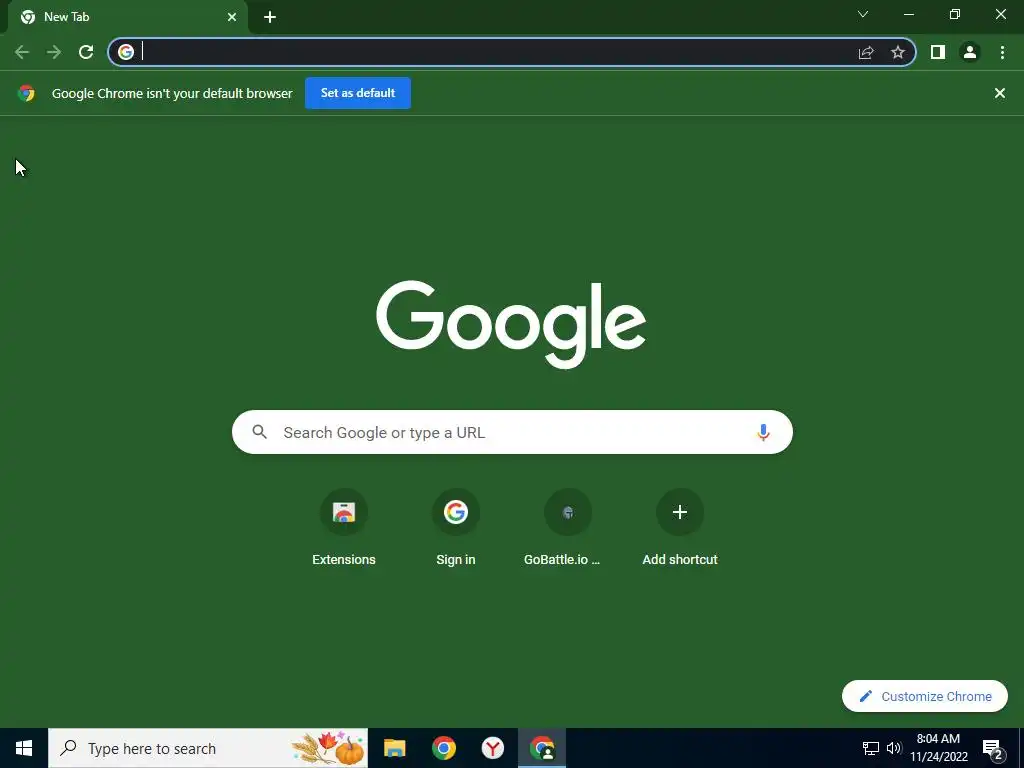Open the Sign in shortcut

pos(456,528)
